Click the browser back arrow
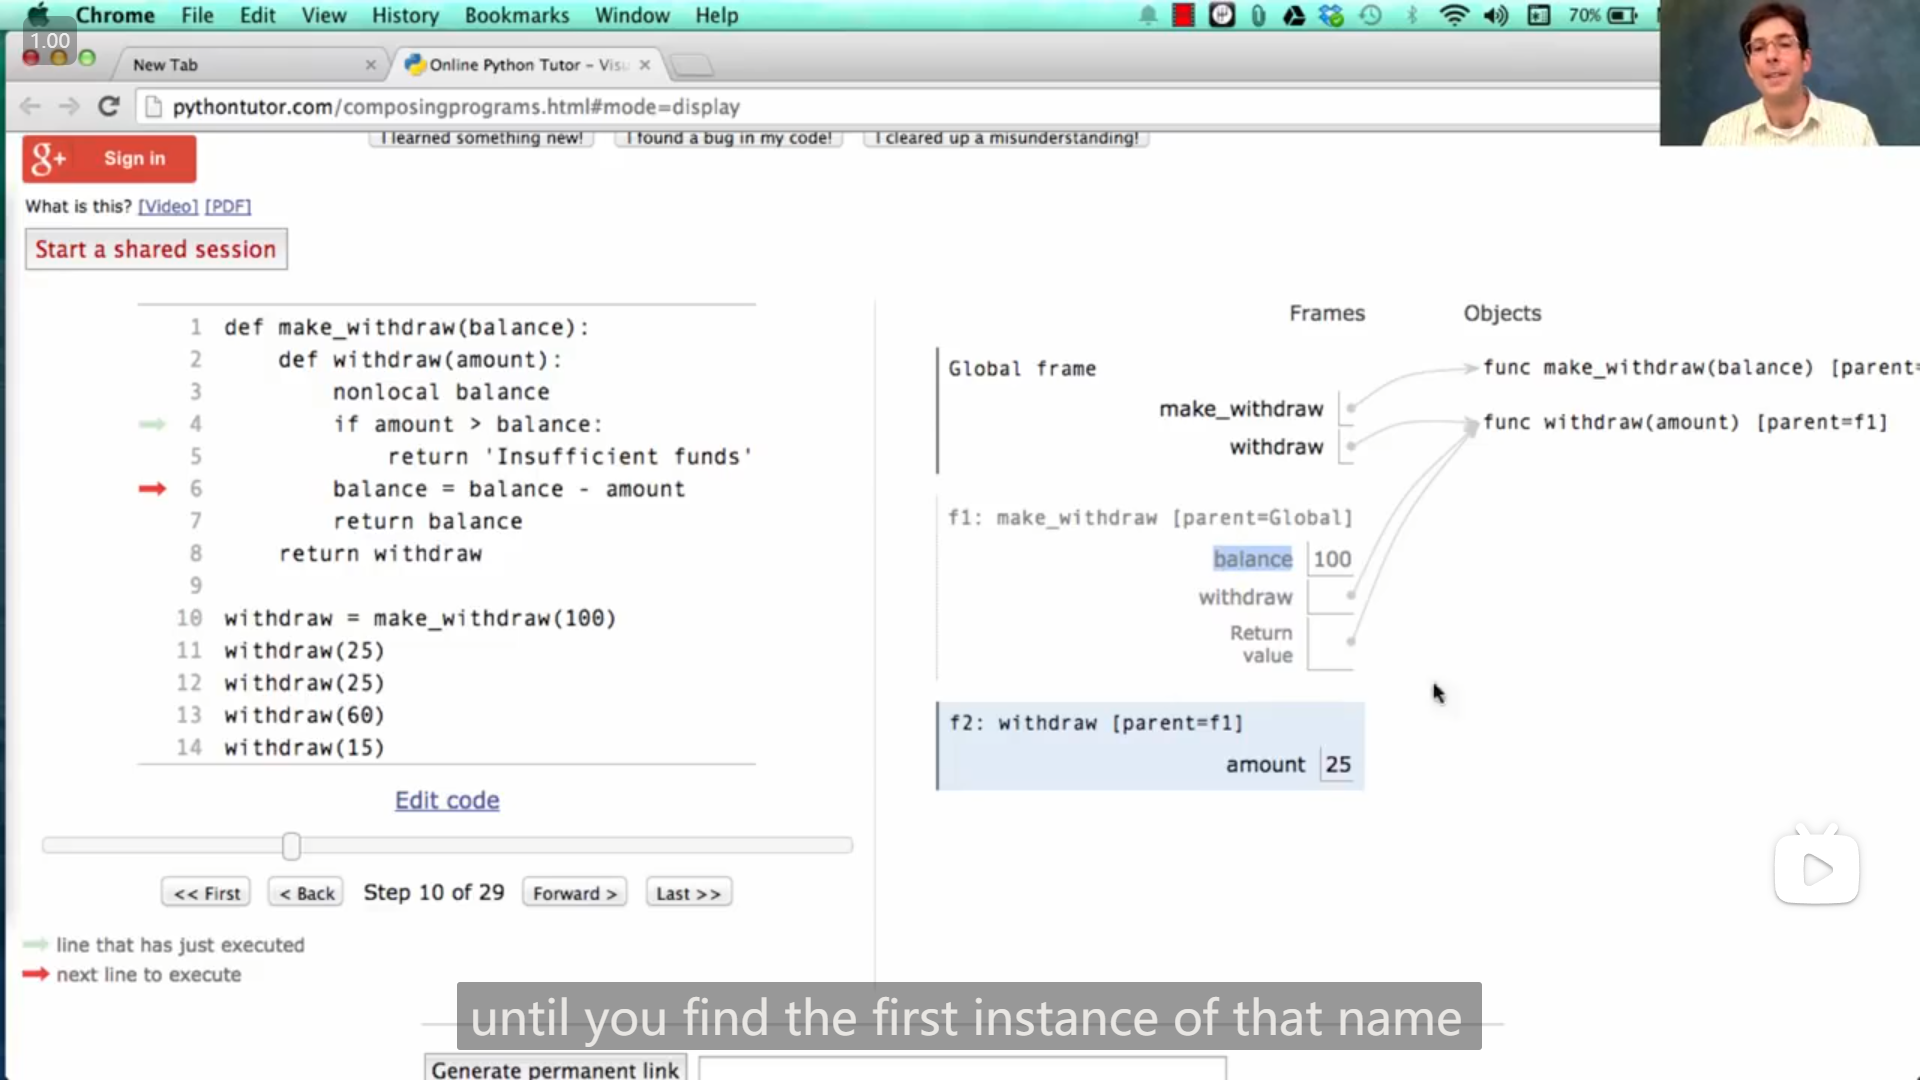 [30, 106]
